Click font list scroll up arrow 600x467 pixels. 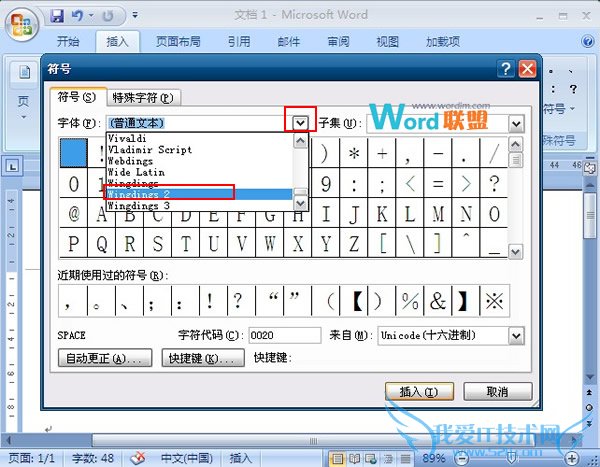point(300,141)
